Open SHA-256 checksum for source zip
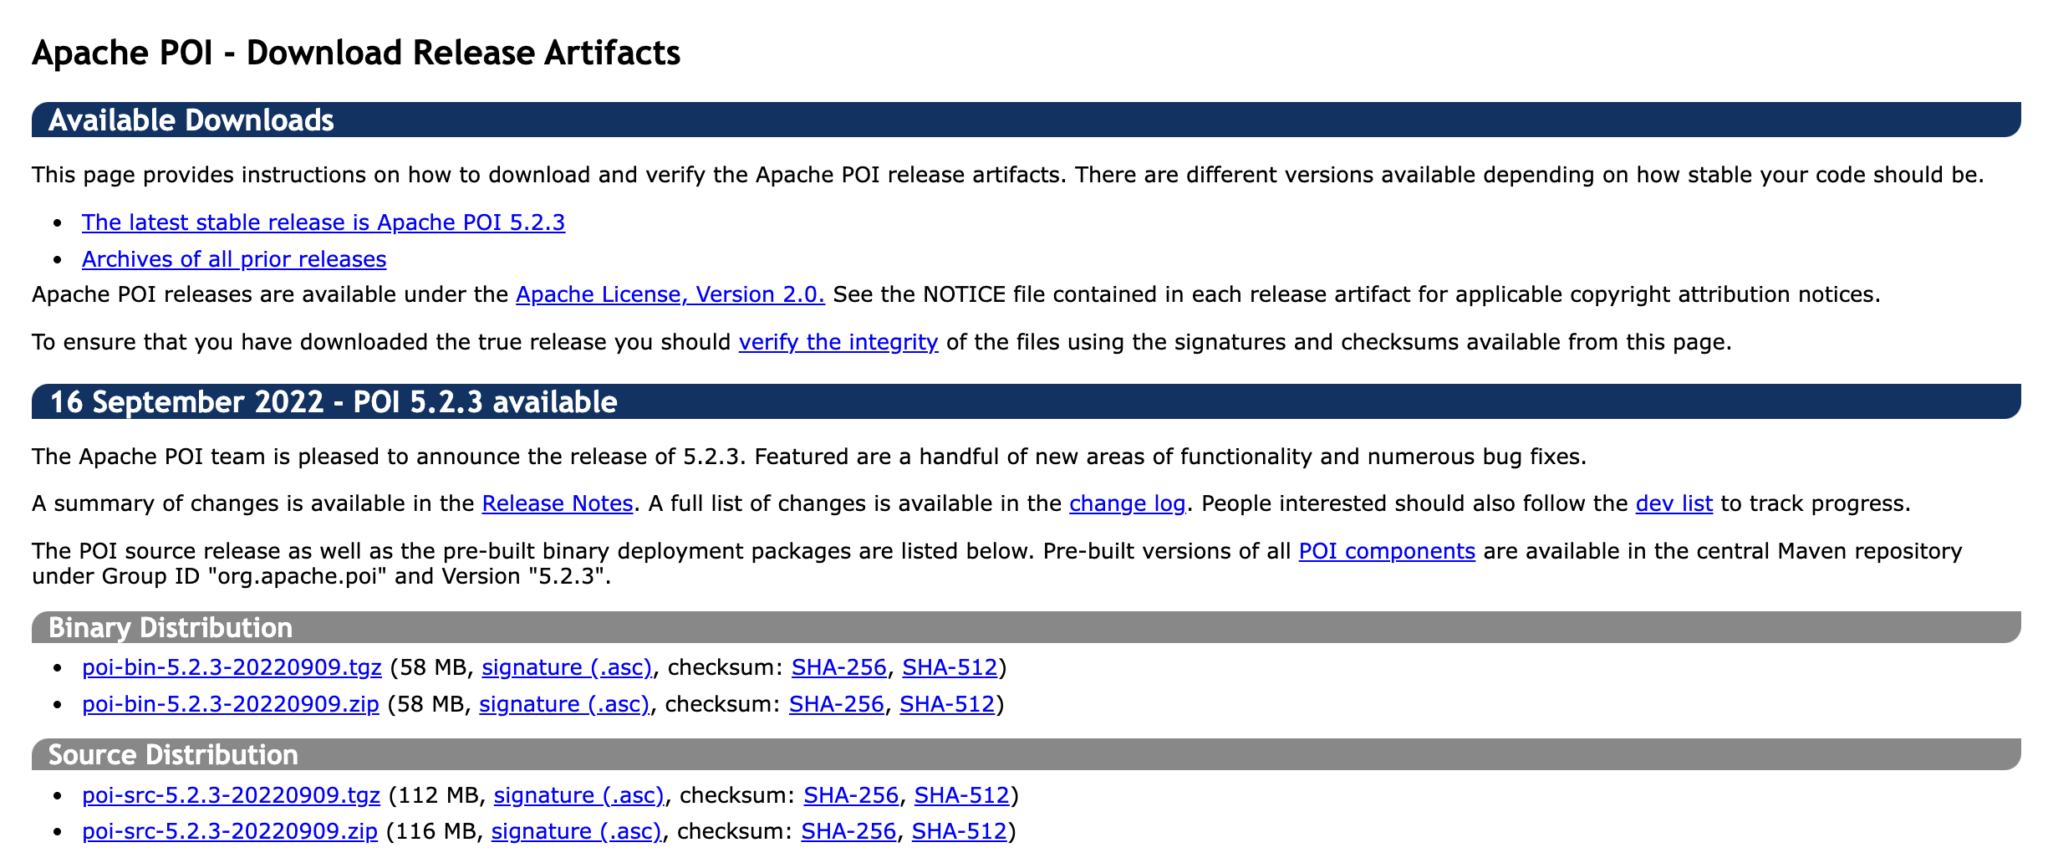2048x868 pixels. coord(849,831)
